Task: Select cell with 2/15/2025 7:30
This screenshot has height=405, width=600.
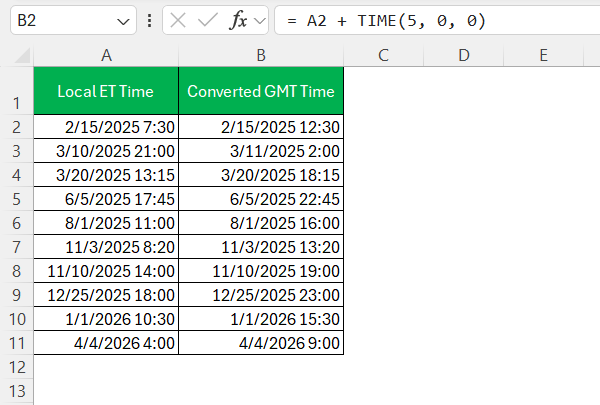Action: [106, 127]
